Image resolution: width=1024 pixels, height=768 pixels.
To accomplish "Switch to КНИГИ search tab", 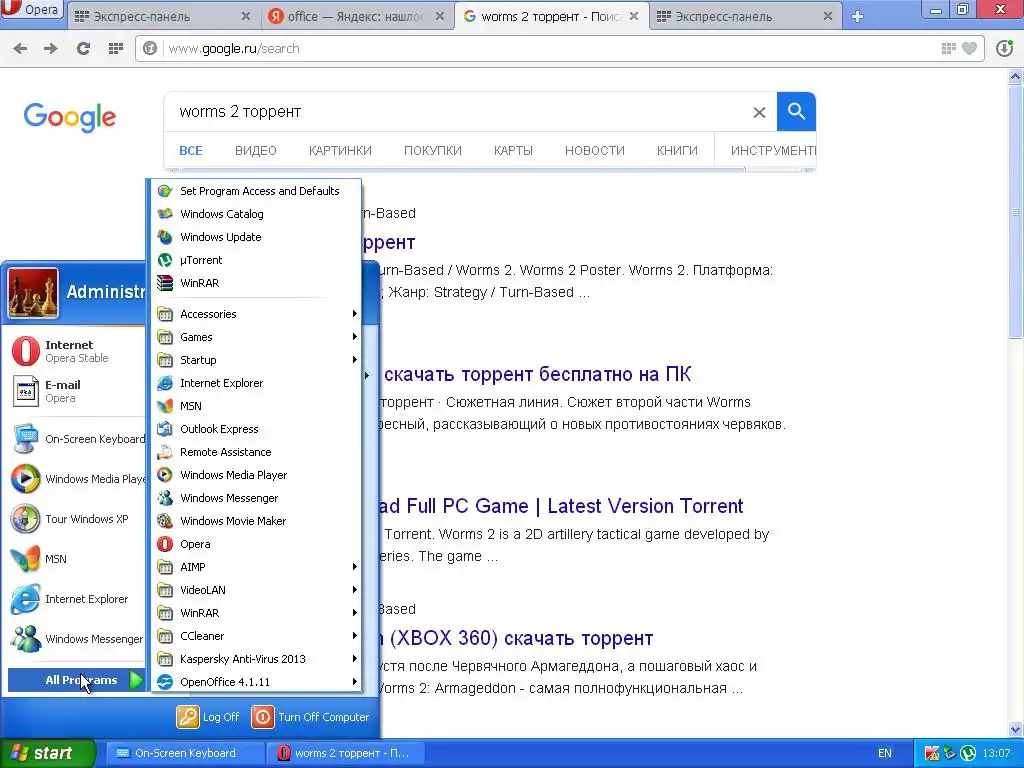I will point(677,151).
